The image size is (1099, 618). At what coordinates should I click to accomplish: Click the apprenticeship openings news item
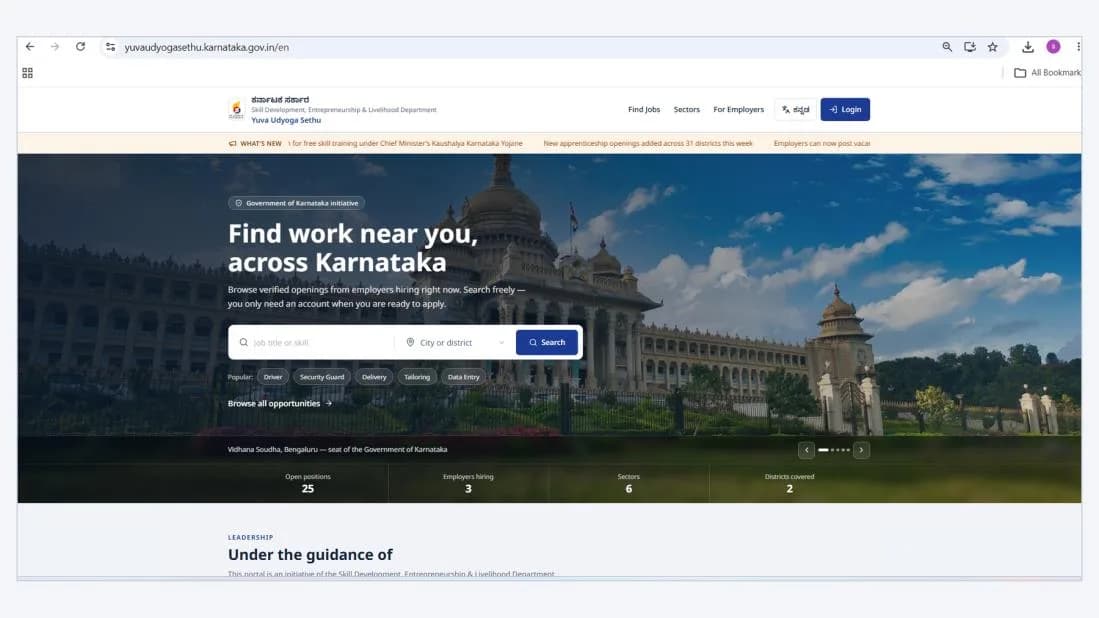648,144
